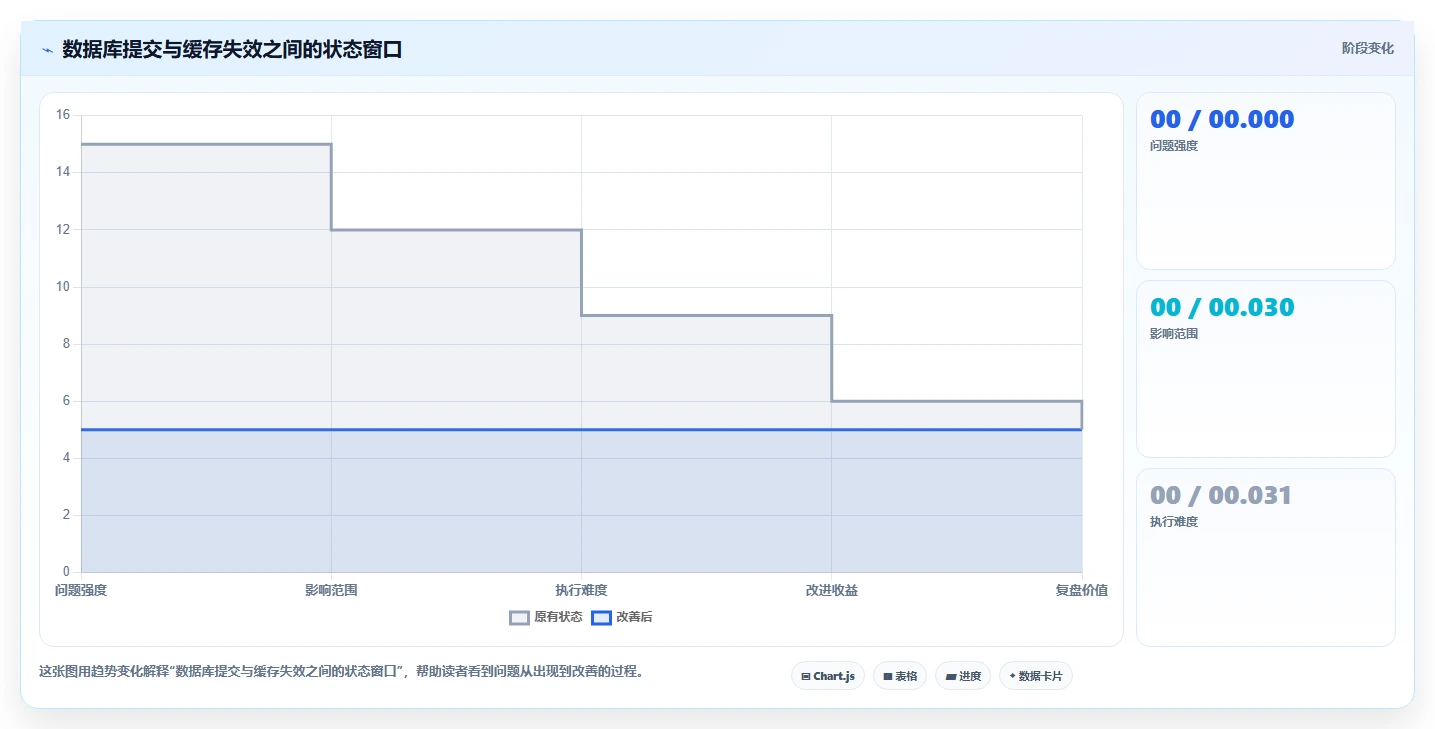This screenshot has width=1435, height=729.
Task: Click the 复盘价值 x-axis label
Action: click(1082, 590)
